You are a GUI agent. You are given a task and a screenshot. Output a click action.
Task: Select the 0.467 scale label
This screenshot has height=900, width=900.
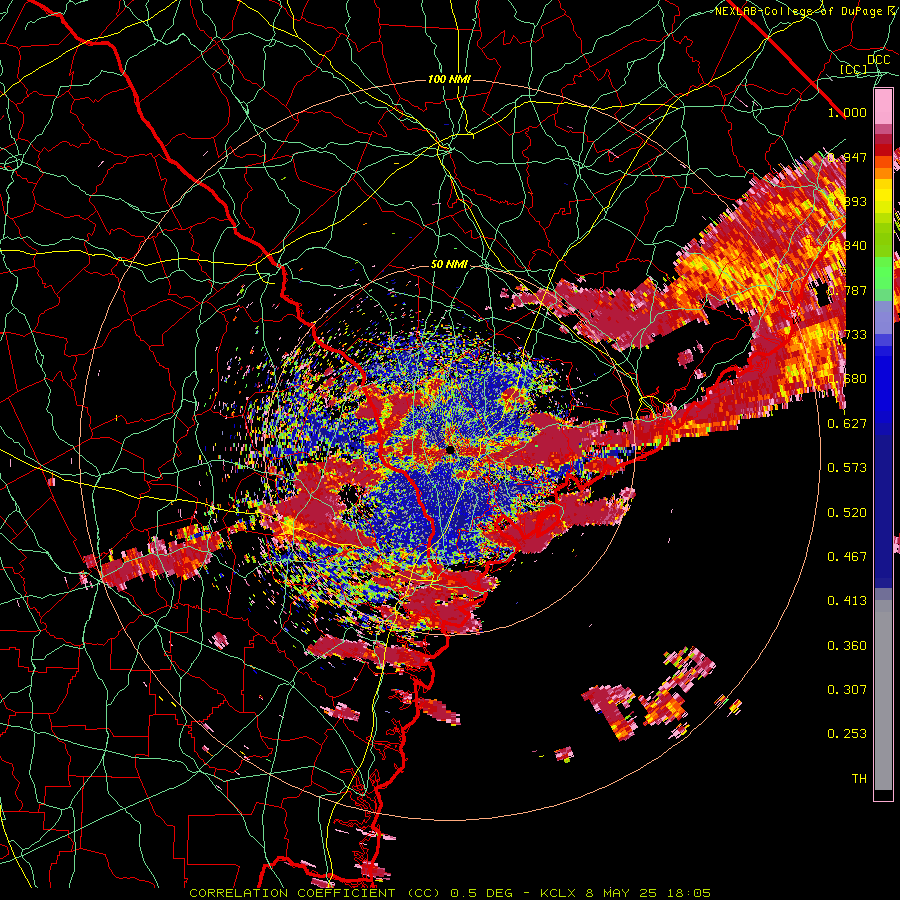847,557
